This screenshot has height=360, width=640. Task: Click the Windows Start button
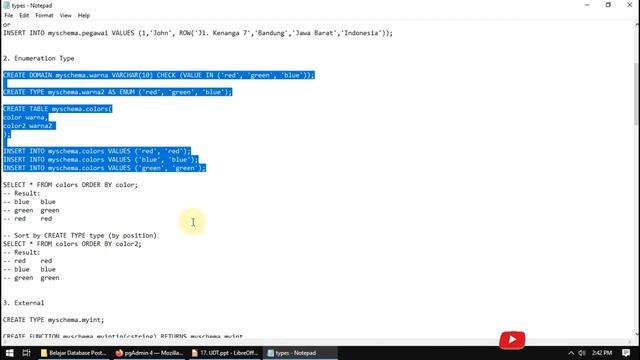(x=9, y=353)
